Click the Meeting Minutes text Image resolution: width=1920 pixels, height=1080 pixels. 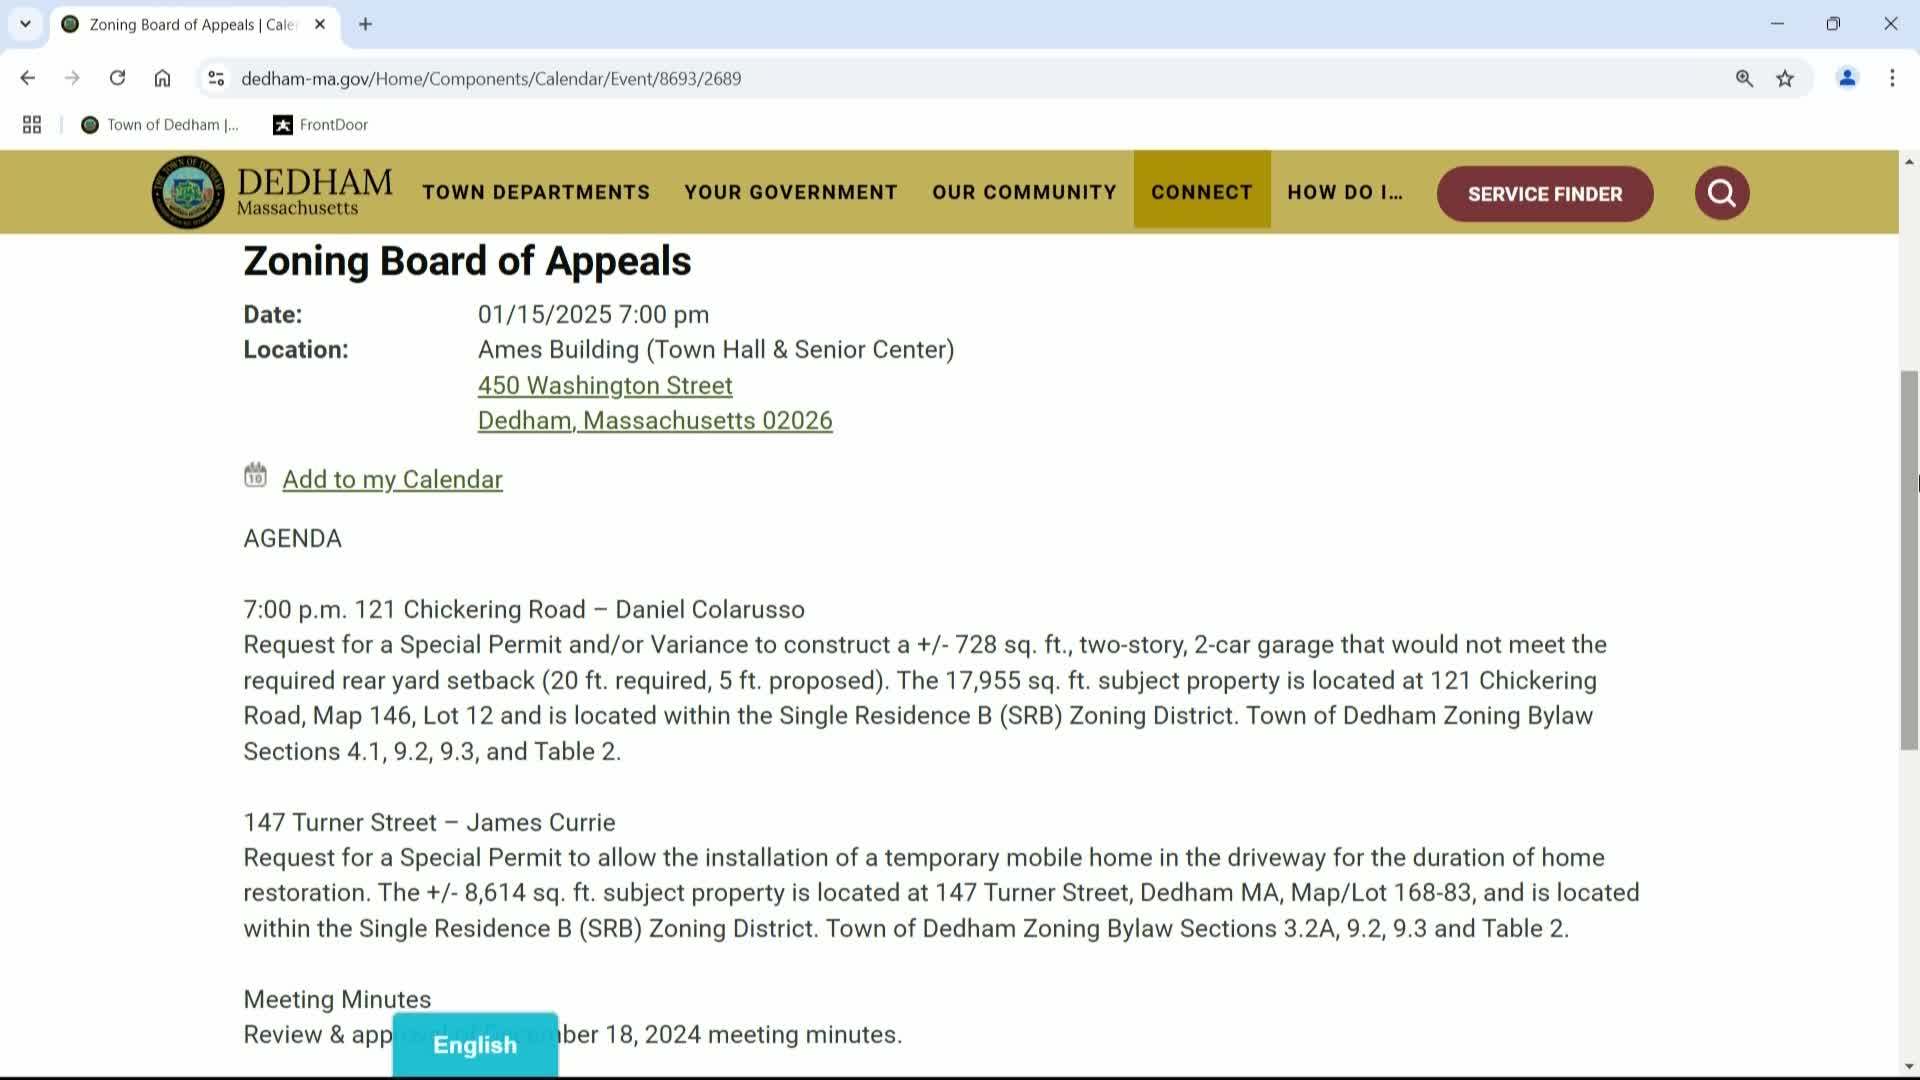[x=338, y=999]
